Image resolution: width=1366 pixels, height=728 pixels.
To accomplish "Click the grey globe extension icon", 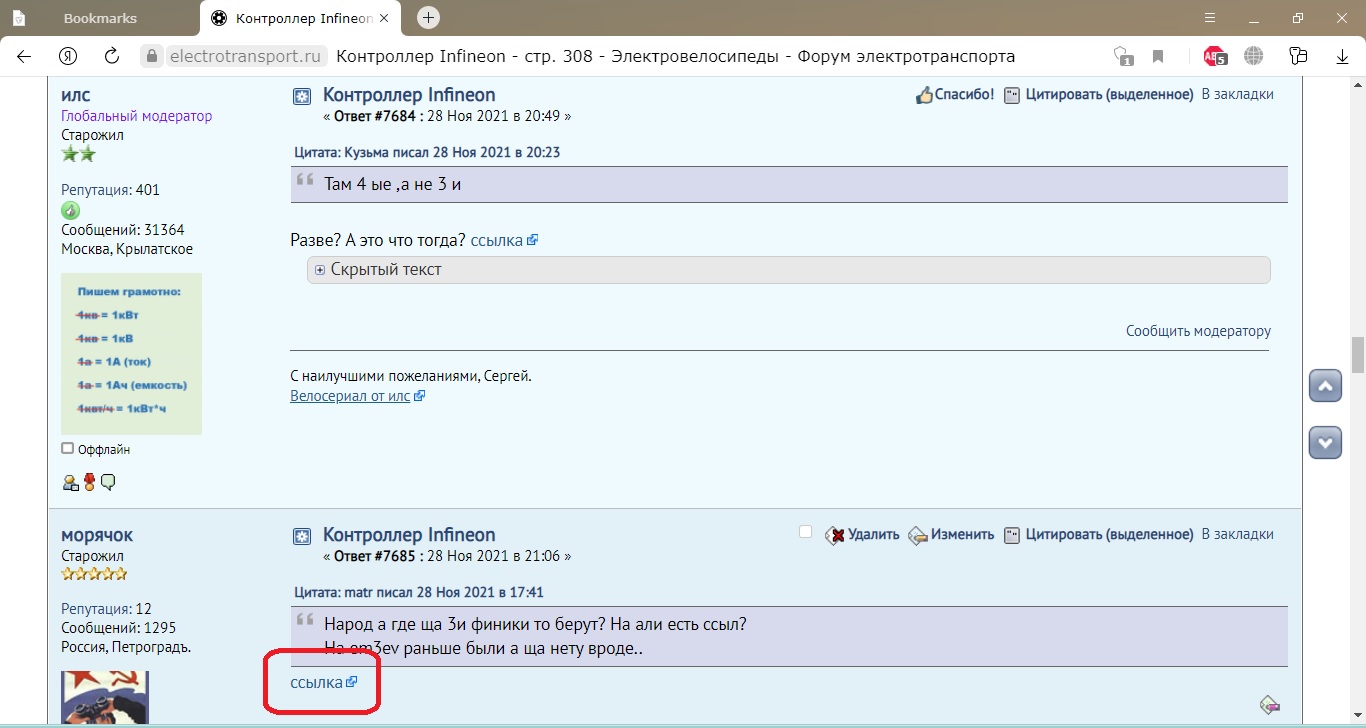I will pyautogui.click(x=1254, y=56).
